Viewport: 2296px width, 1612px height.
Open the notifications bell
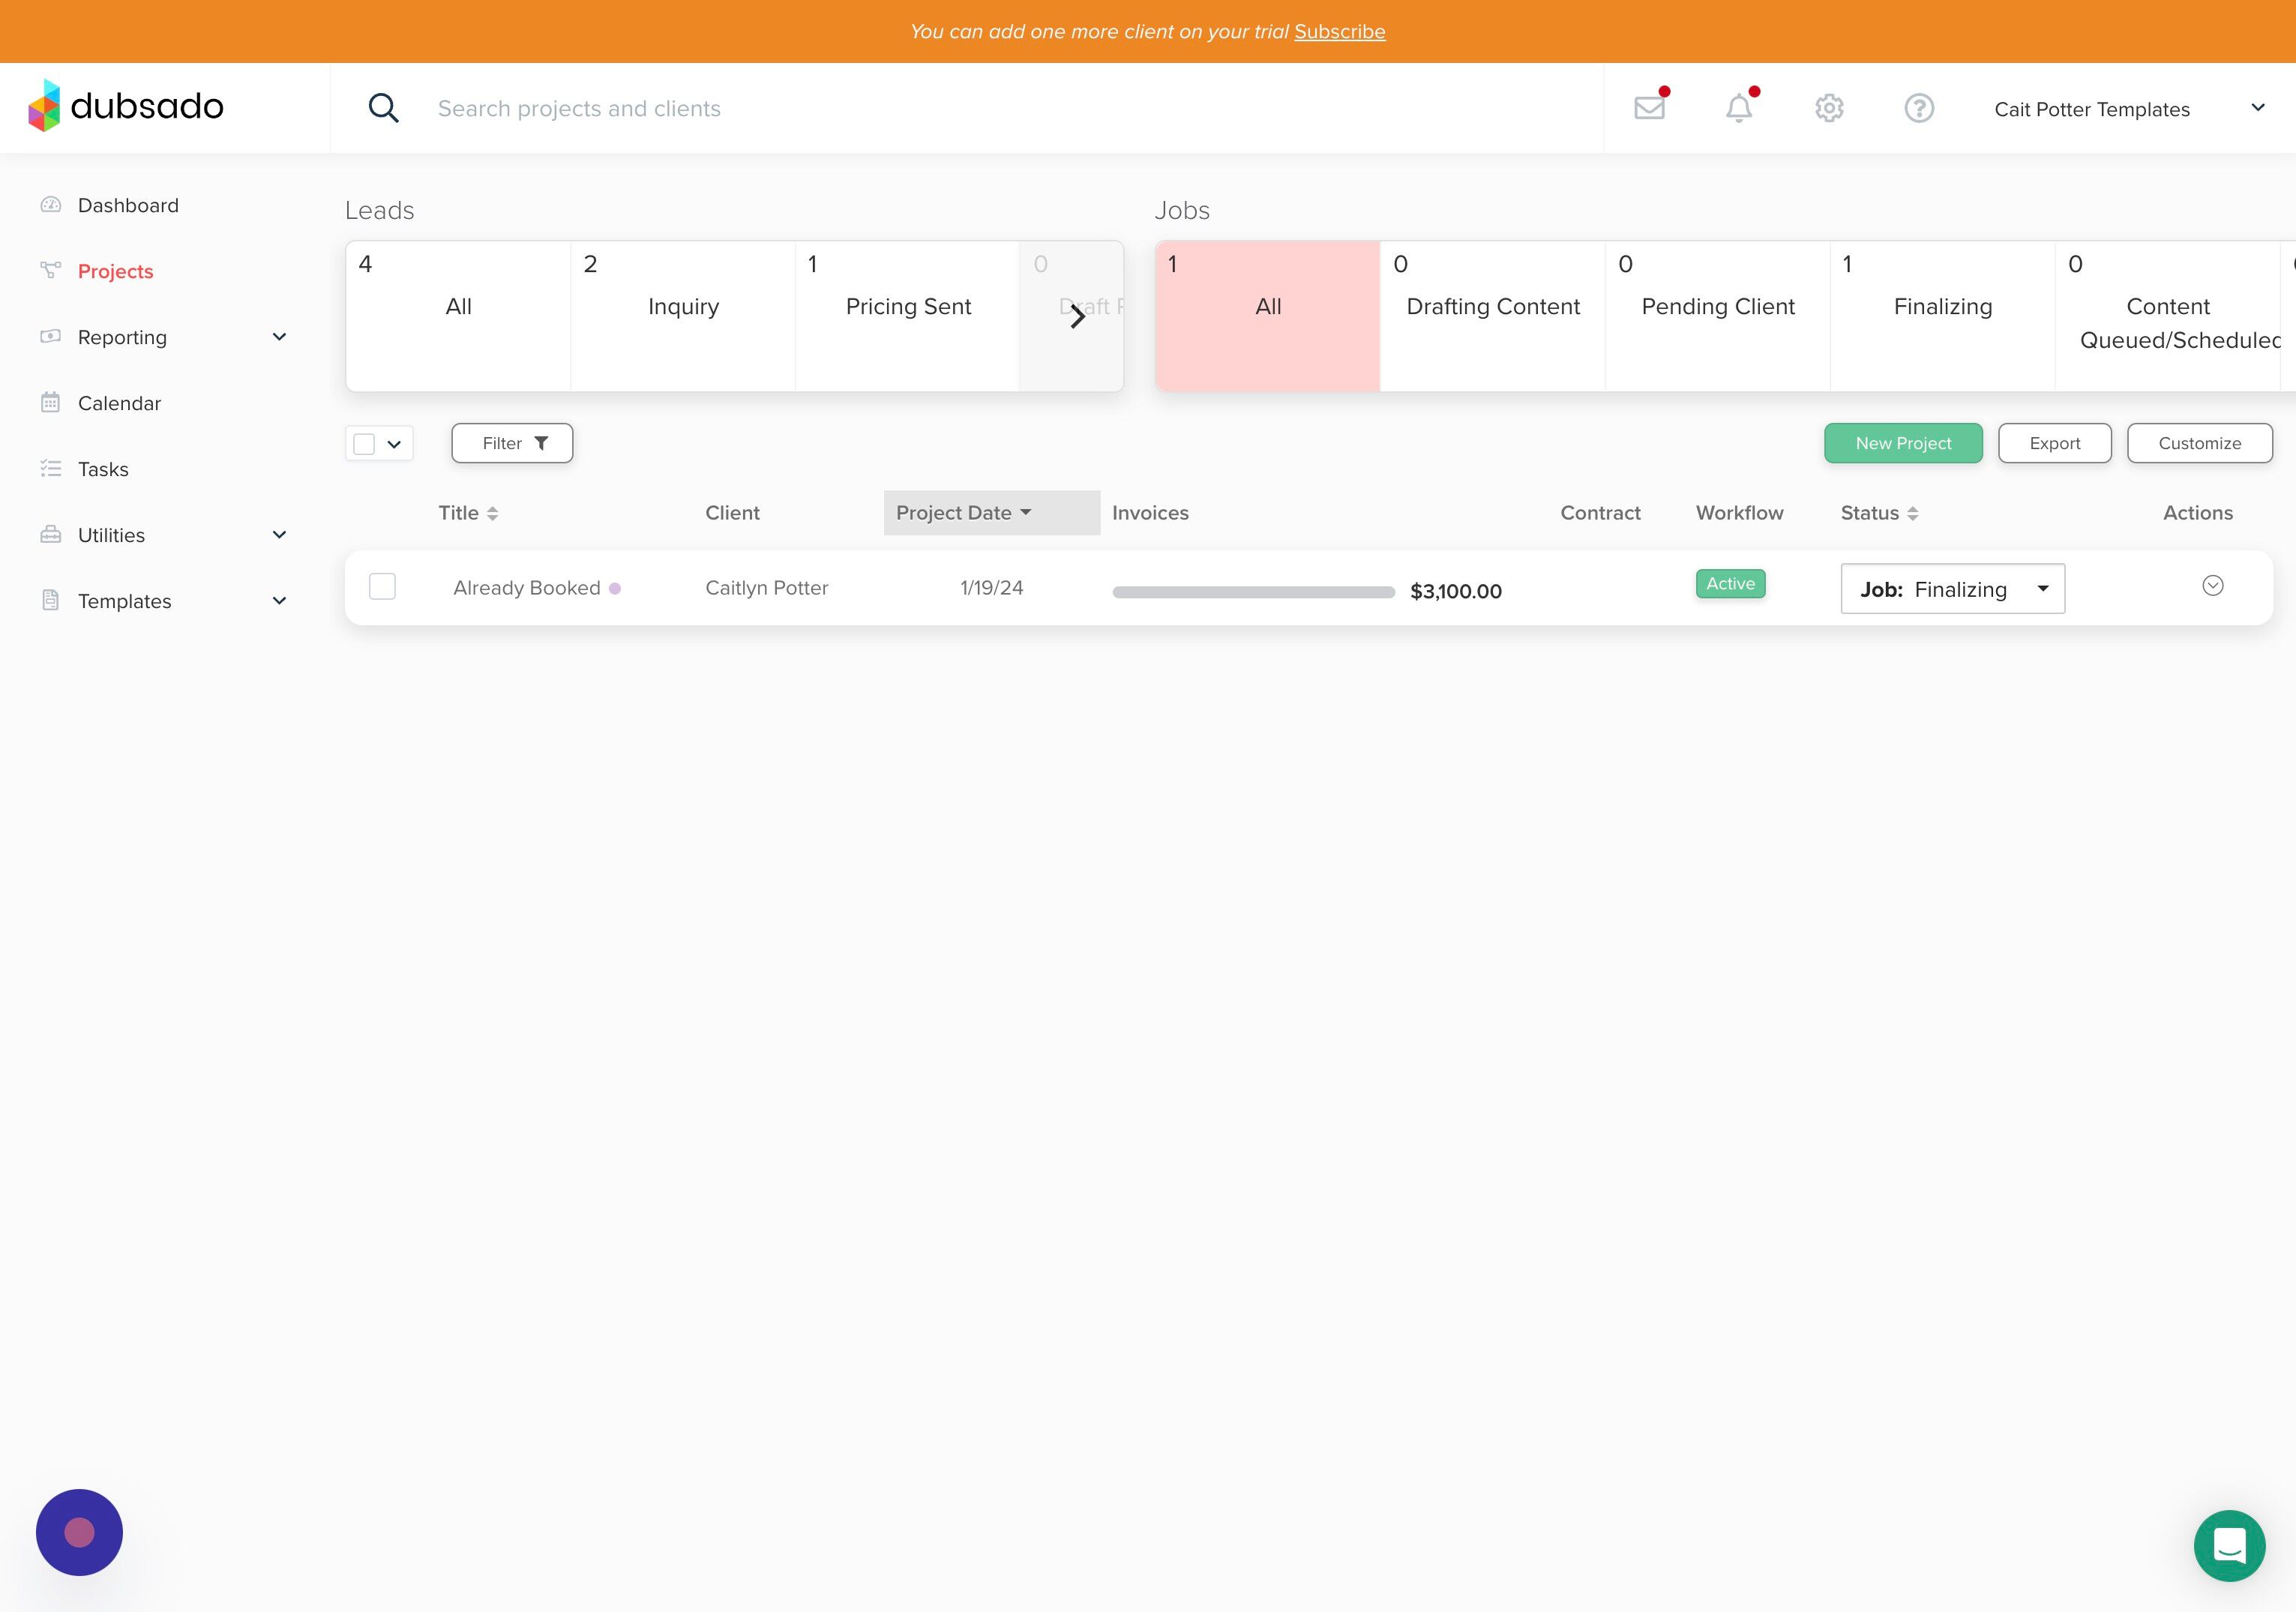click(1739, 108)
